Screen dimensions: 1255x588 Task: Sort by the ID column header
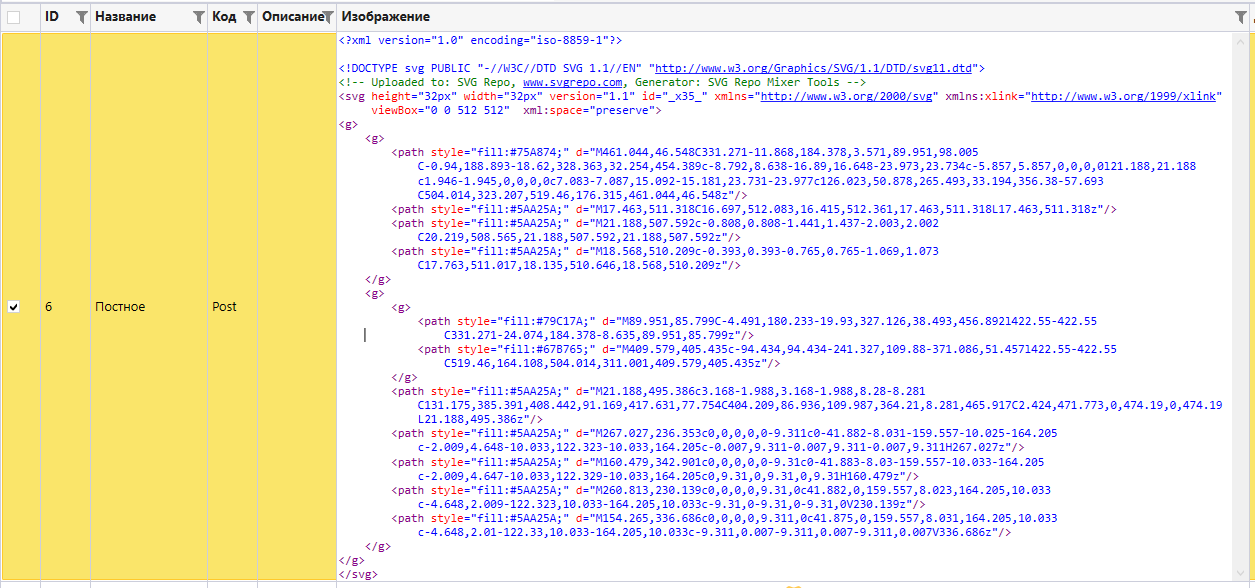pyautogui.click(x=53, y=17)
